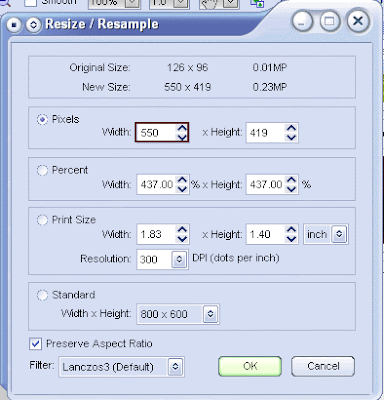The image size is (384, 400).
Task: Decrease Pixels Width with down arrow
Action: point(182,137)
